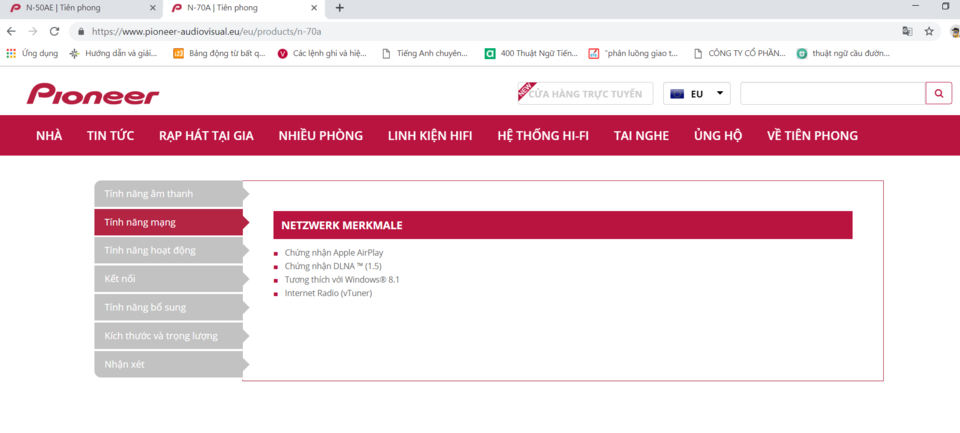Open the 400 Thuật Ngữ Tiến bookmark
Screen dimensions: 960x433
531,53
